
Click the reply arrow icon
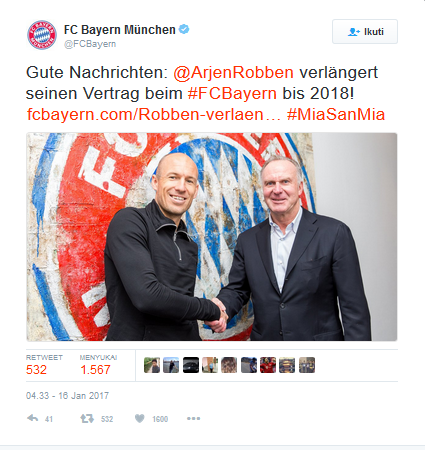tap(33, 418)
